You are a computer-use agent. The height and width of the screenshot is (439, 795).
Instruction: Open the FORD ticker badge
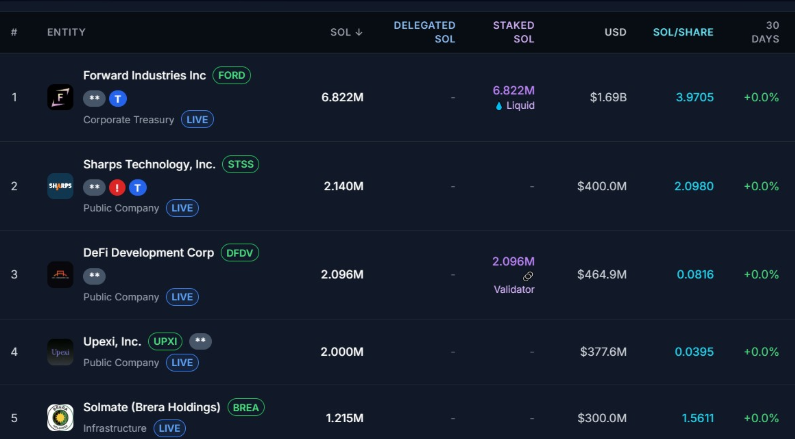point(231,75)
